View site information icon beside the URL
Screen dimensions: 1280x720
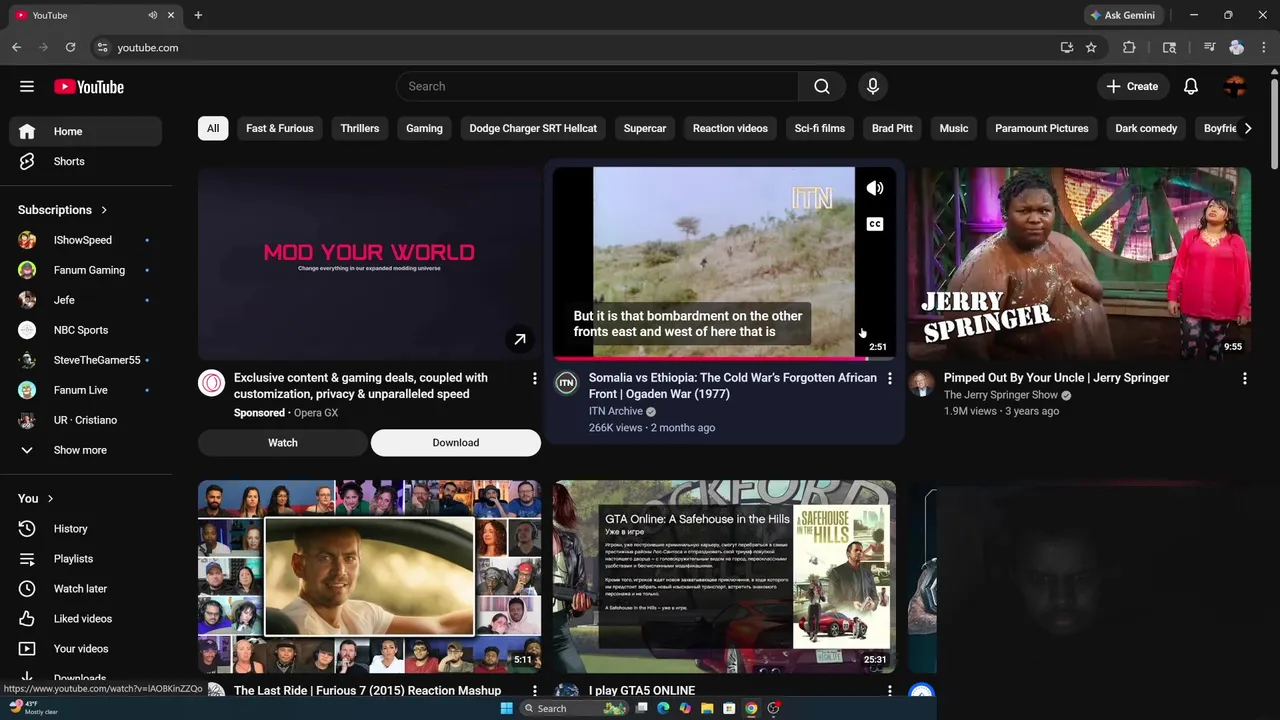pyautogui.click(x=101, y=47)
